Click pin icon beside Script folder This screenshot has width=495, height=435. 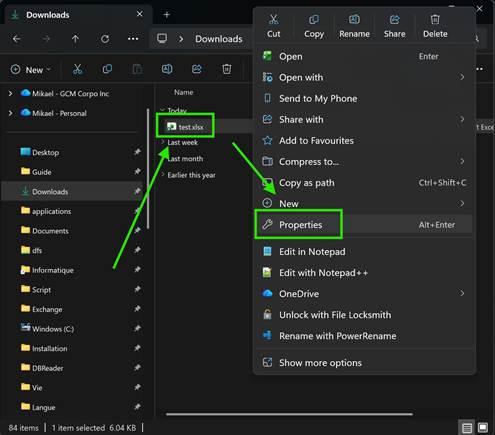pos(137,289)
